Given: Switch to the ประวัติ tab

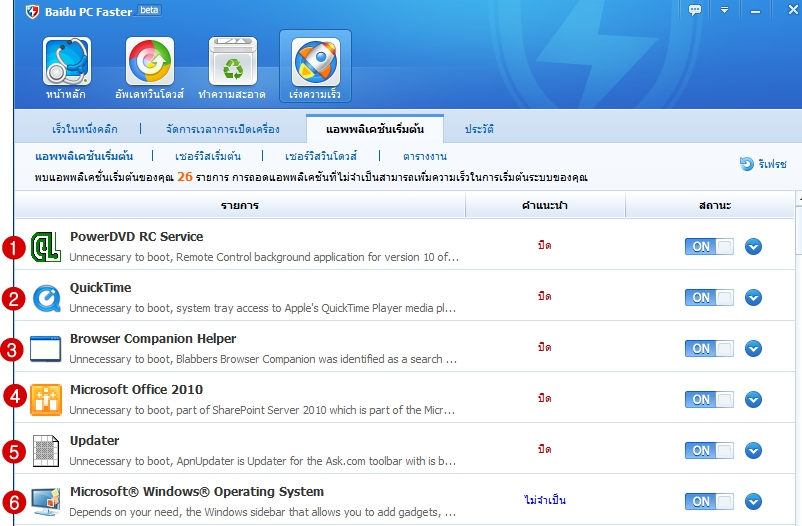Looking at the screenshot, I should 479,129.
